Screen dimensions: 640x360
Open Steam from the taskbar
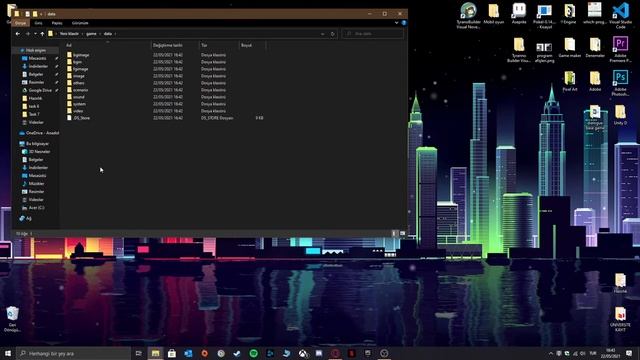[237, 353]
